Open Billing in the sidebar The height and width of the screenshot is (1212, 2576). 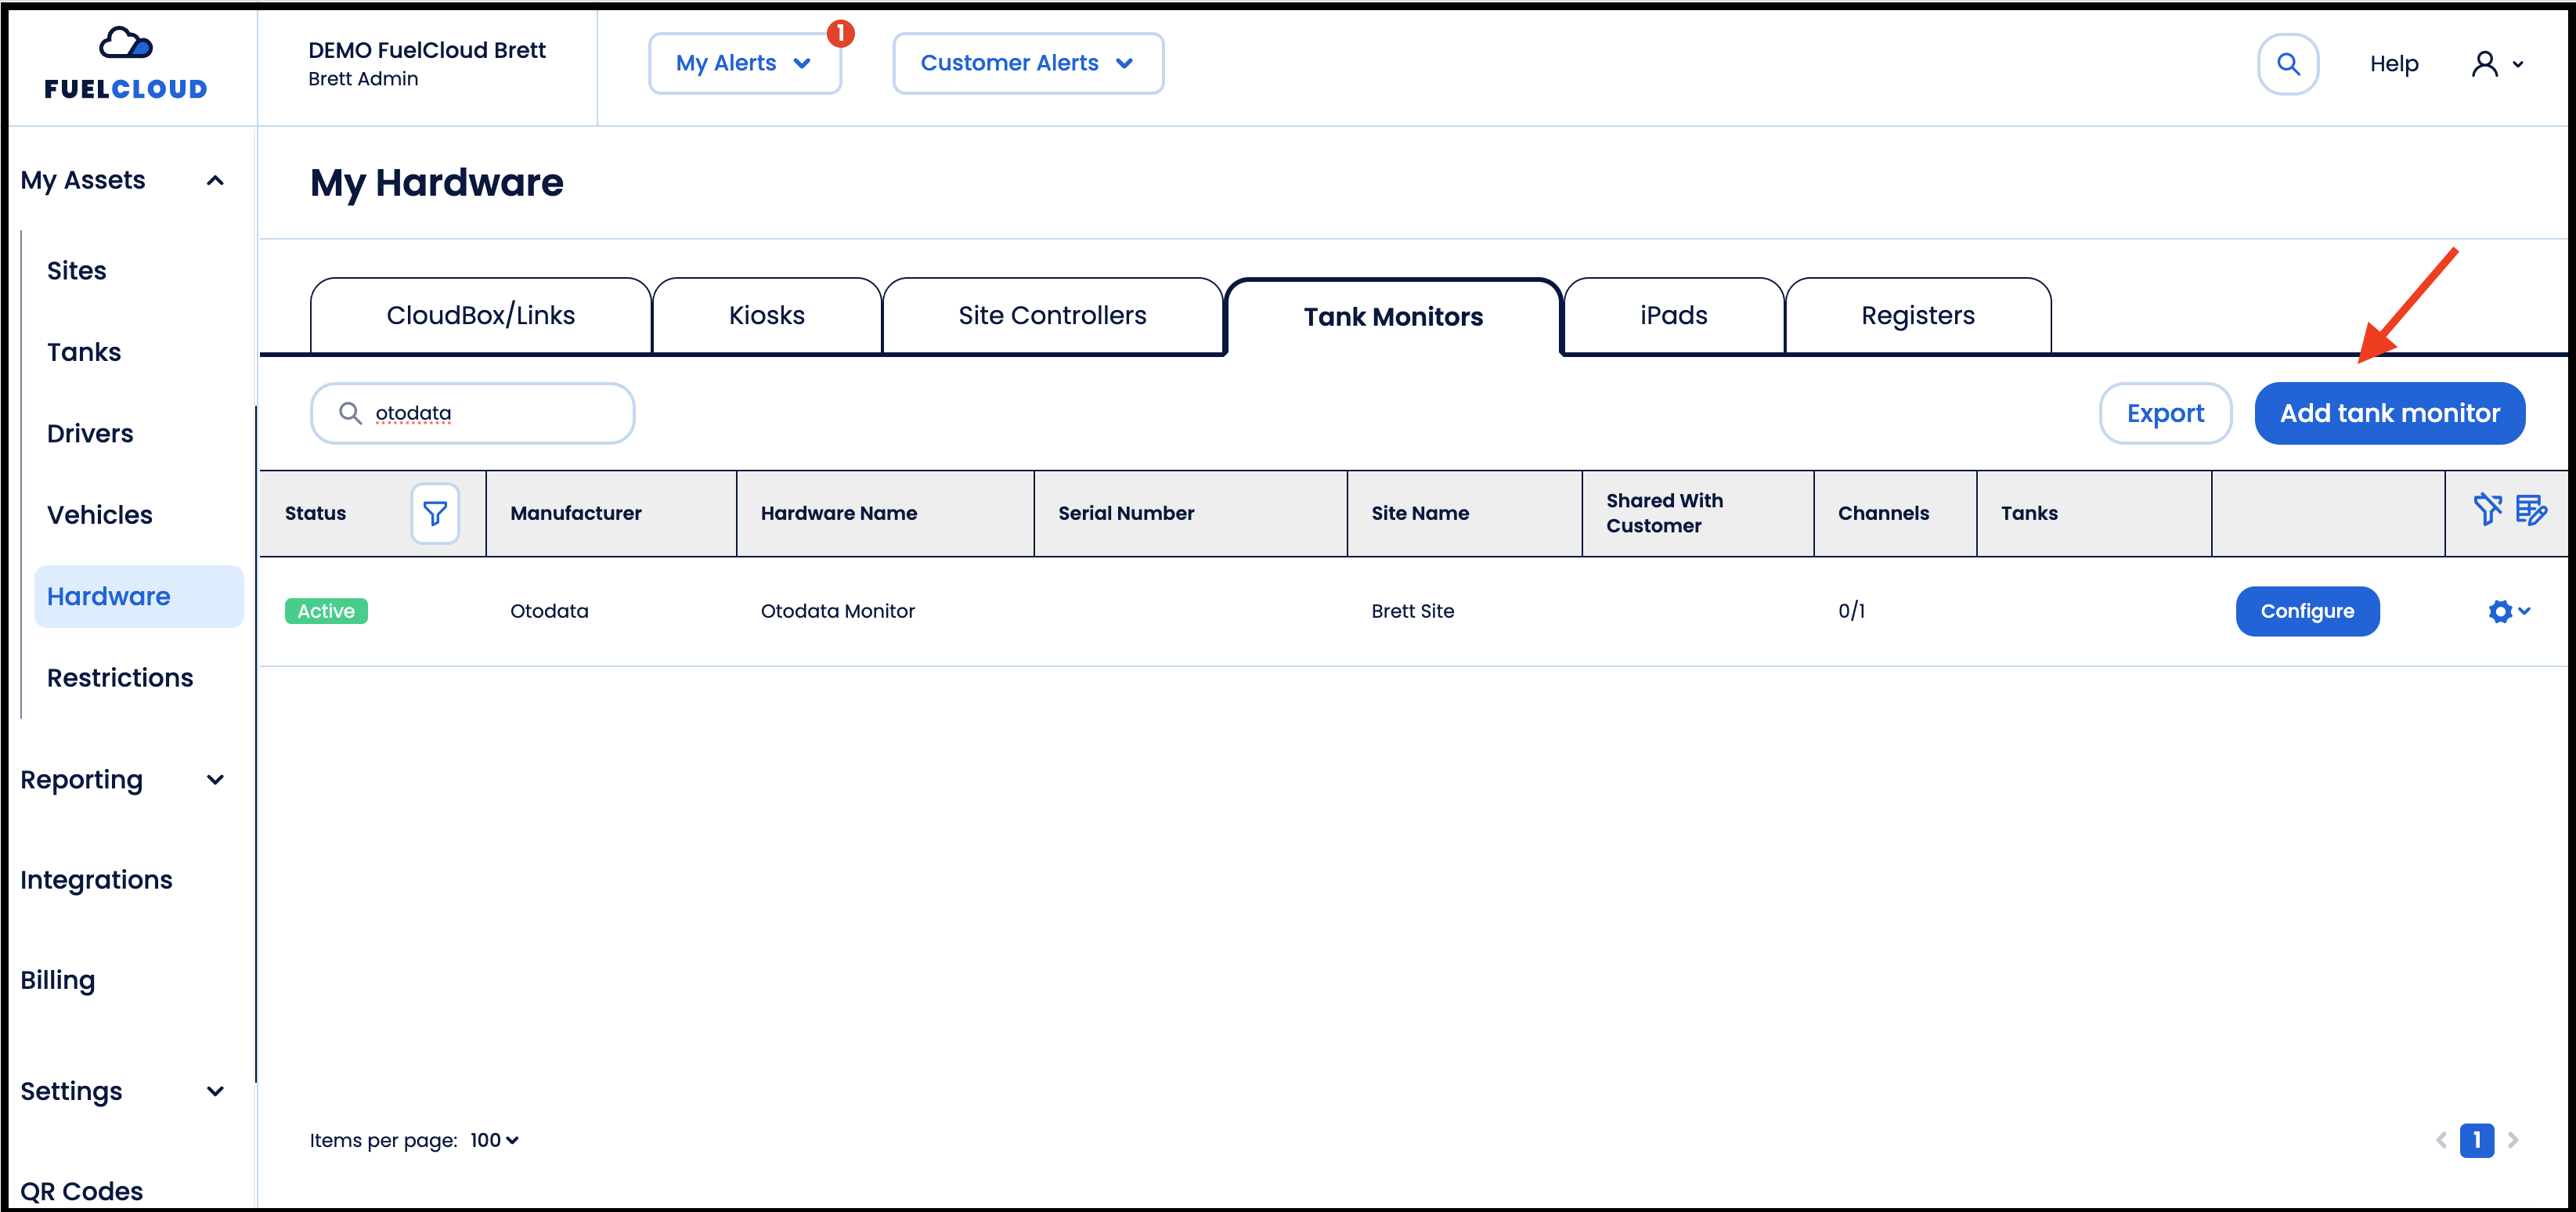[x=57, y=980]
